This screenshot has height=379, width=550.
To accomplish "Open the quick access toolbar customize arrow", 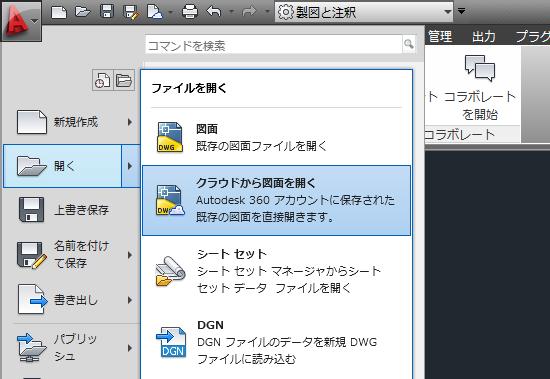I will tap(462, 11).
